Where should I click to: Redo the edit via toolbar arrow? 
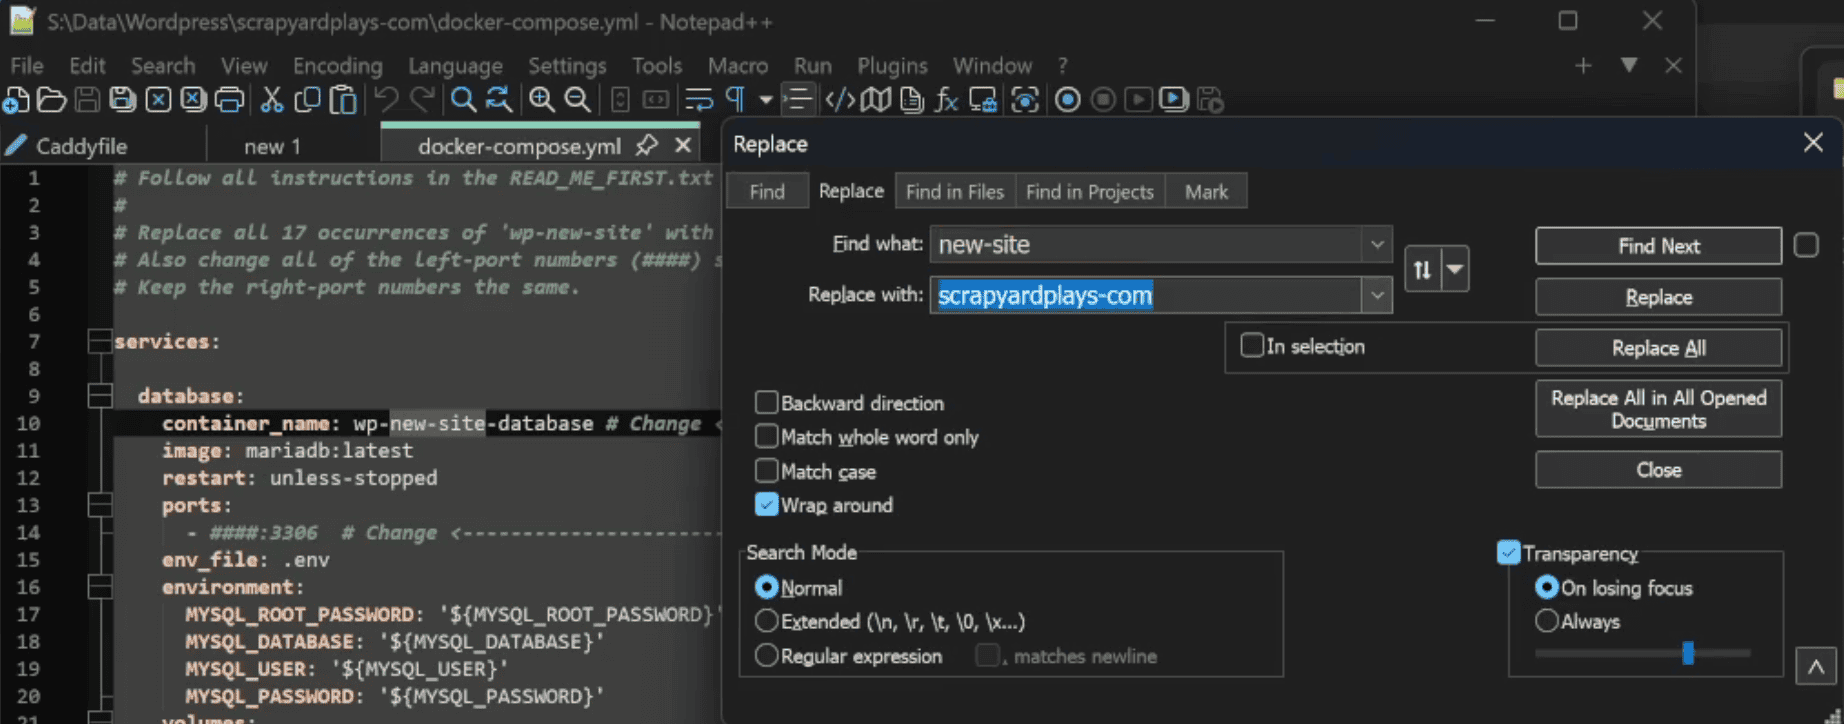click(422, 100)
